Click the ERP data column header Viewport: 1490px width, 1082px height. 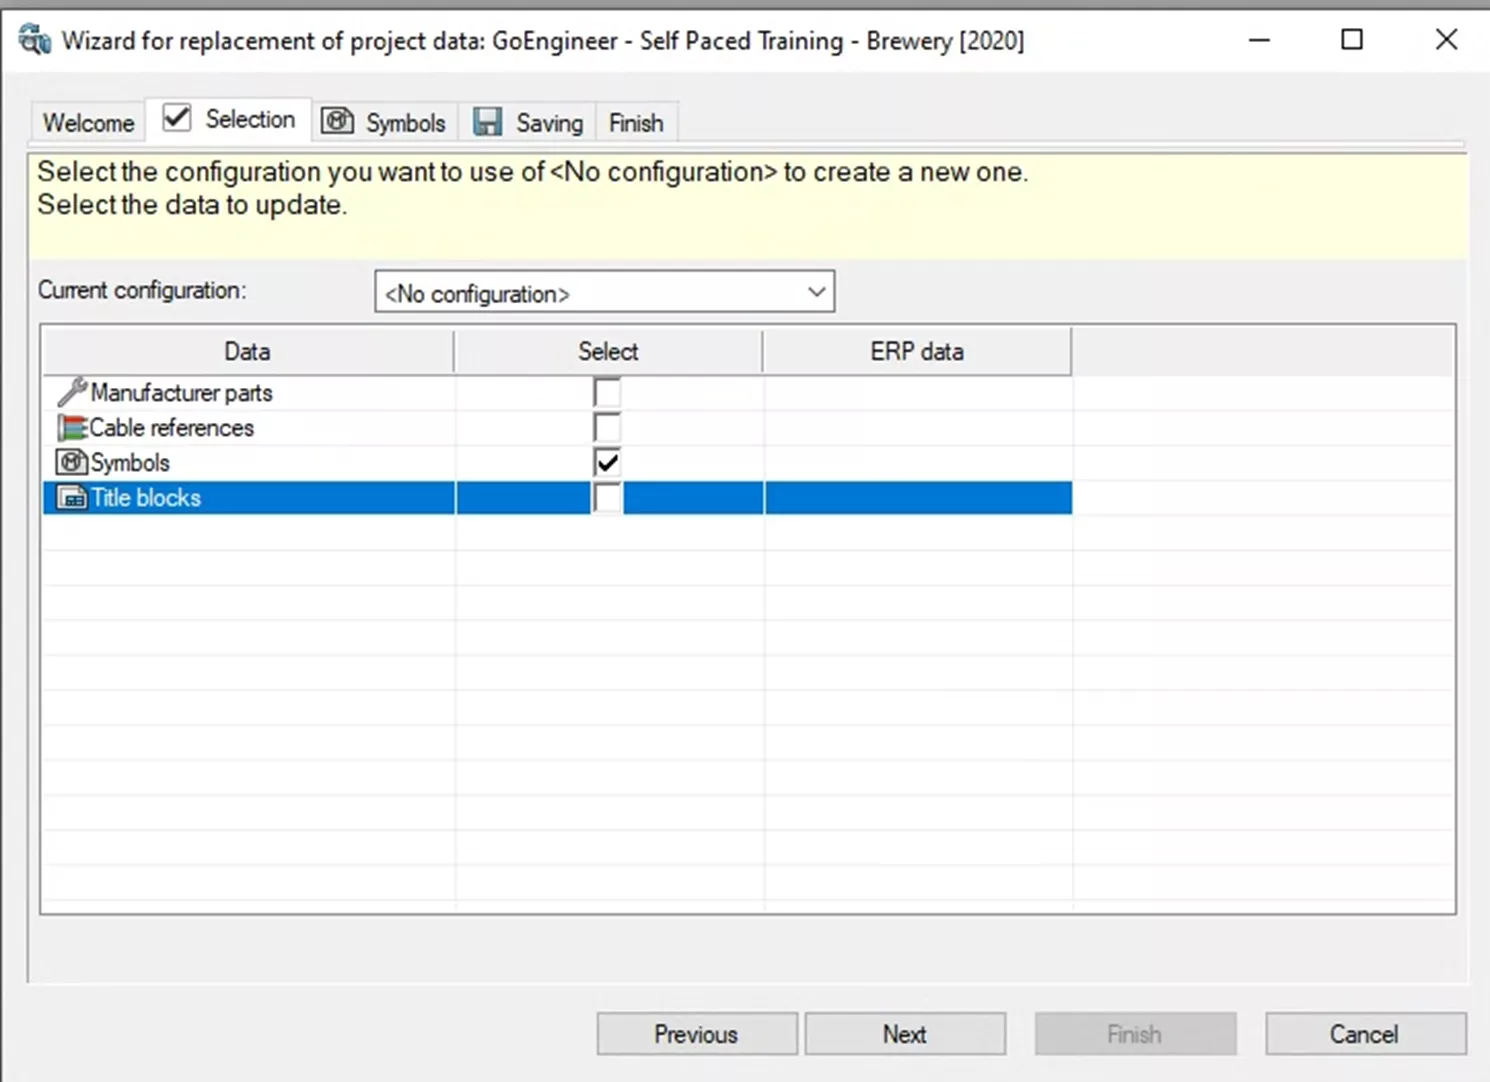click(x=916, y=352)
